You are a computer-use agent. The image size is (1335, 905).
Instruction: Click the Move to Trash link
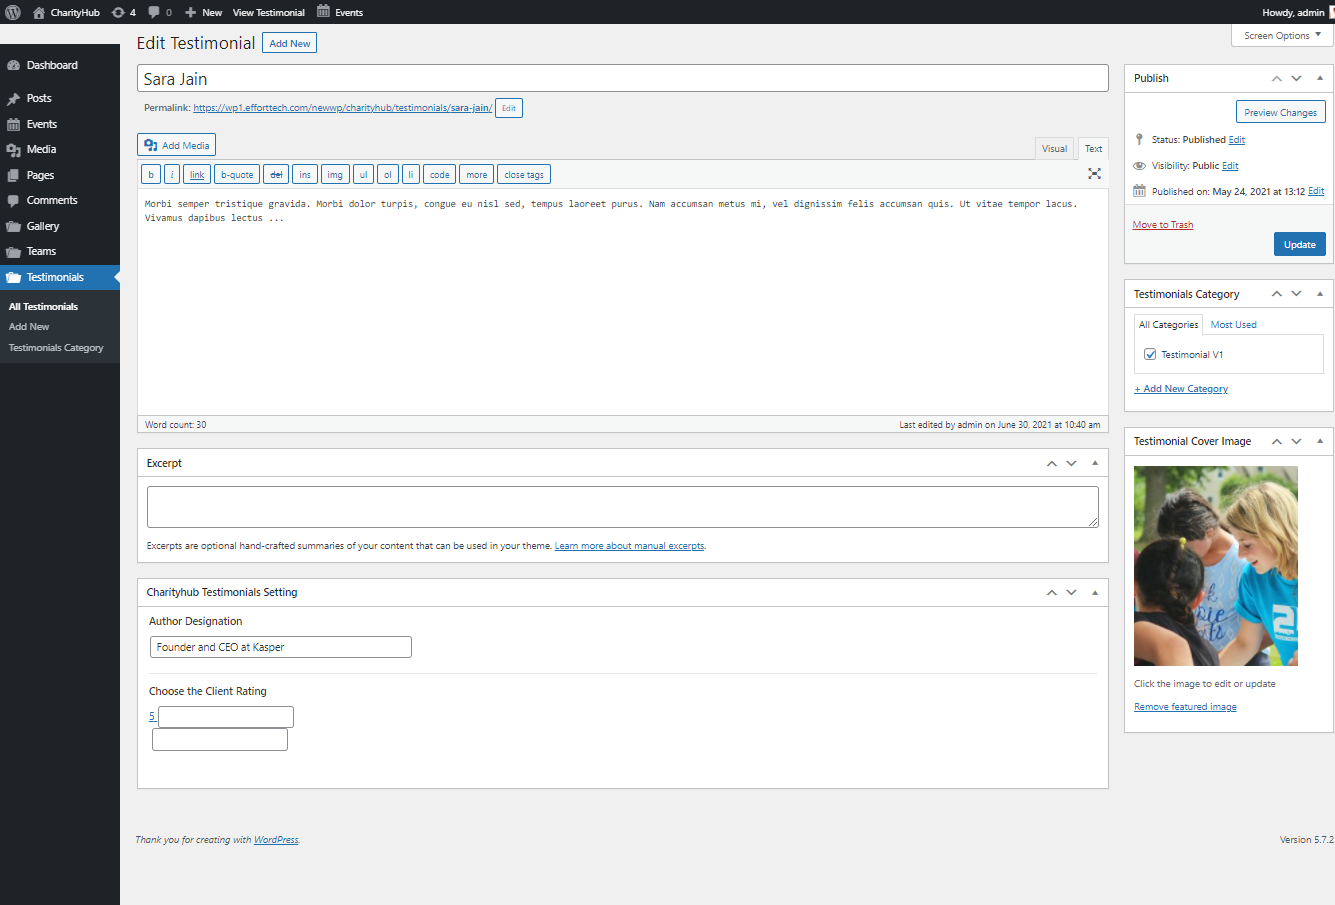point(1162,225)
